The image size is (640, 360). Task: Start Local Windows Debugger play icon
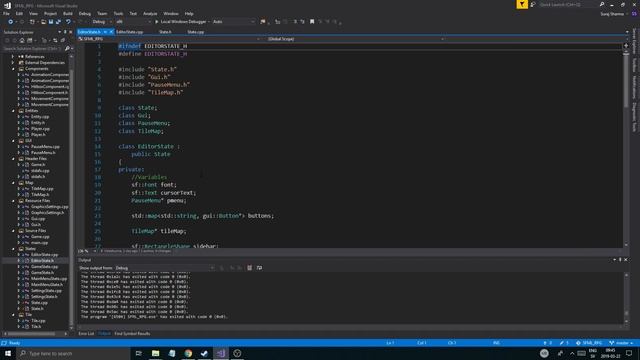tap(156, 22)
